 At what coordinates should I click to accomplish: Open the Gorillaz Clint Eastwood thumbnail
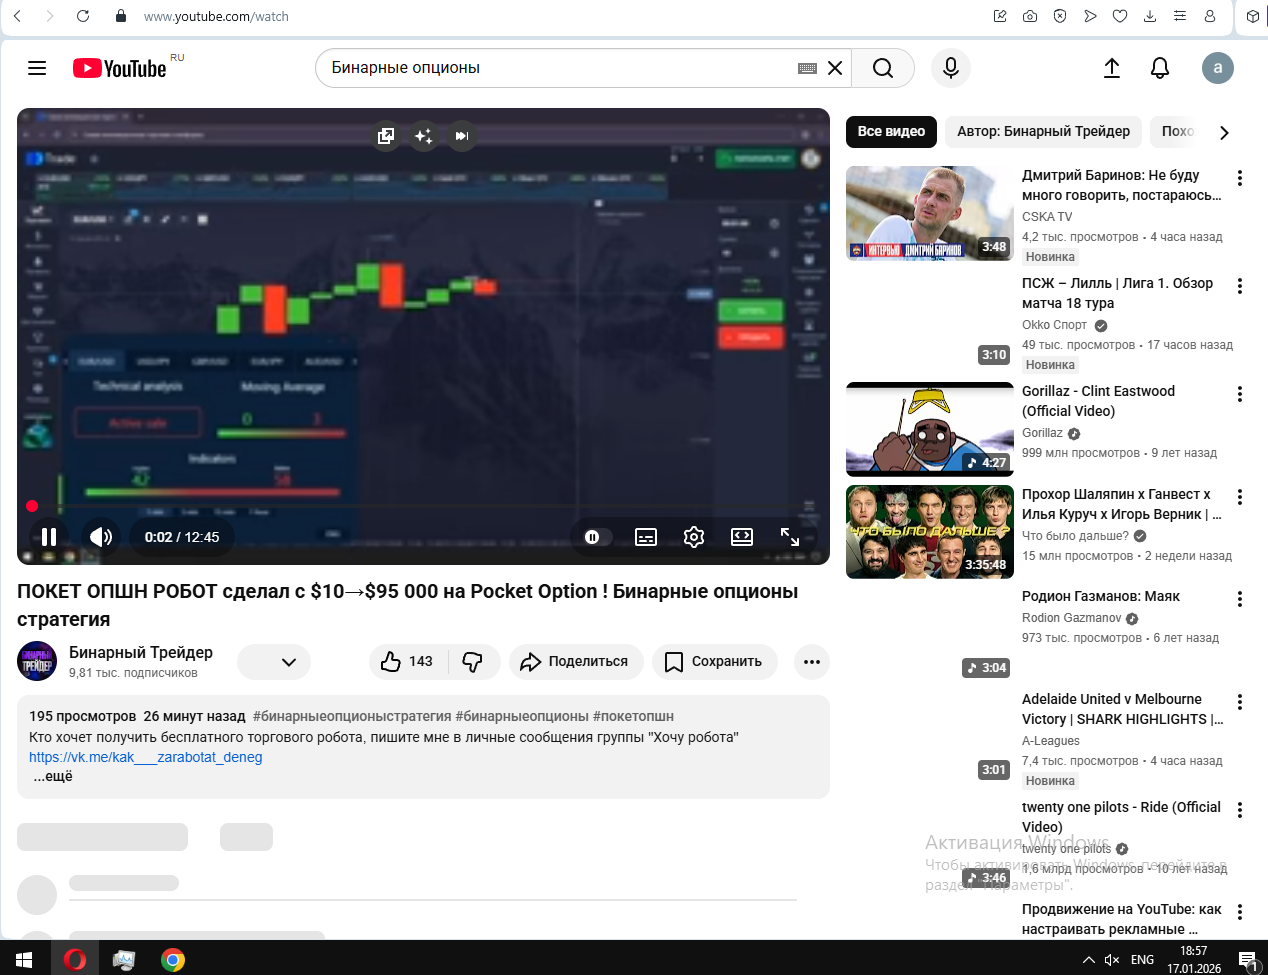(x=930, y=429)
